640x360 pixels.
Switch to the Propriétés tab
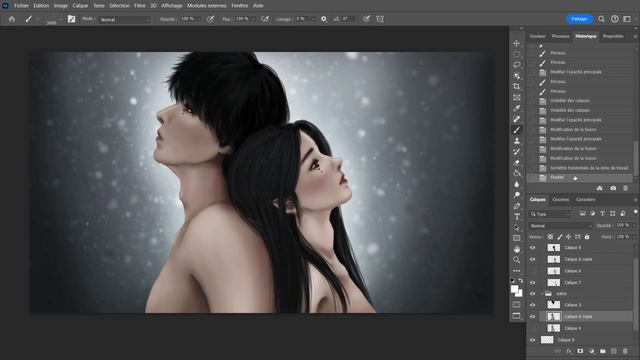[x=613, y=36]
